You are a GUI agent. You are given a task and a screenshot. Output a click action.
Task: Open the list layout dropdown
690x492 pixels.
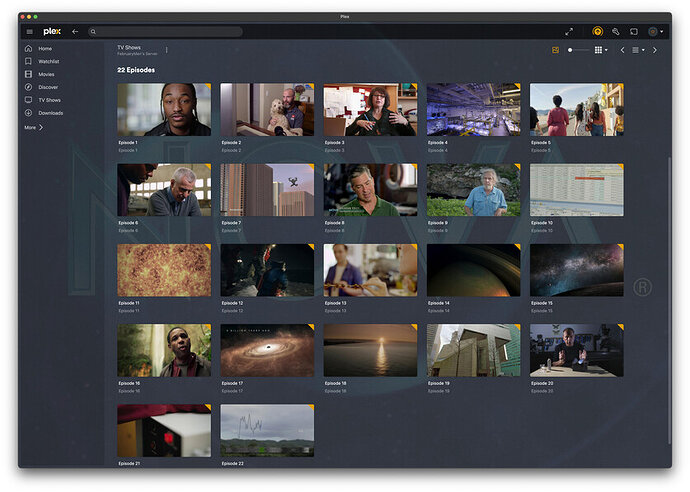(x=638, y=50)
